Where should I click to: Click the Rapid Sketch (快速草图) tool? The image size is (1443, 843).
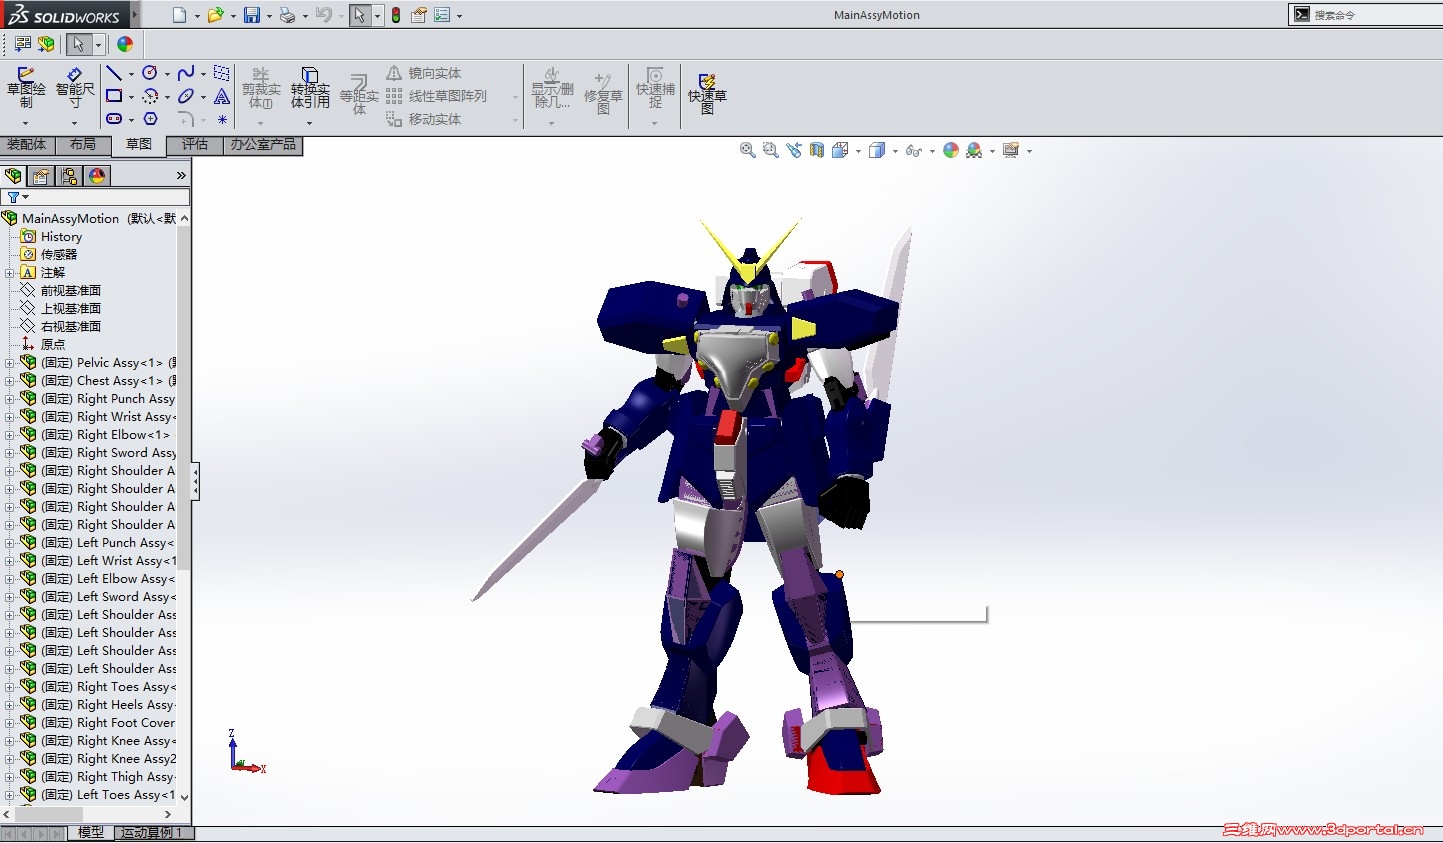(x=707, y=93)
